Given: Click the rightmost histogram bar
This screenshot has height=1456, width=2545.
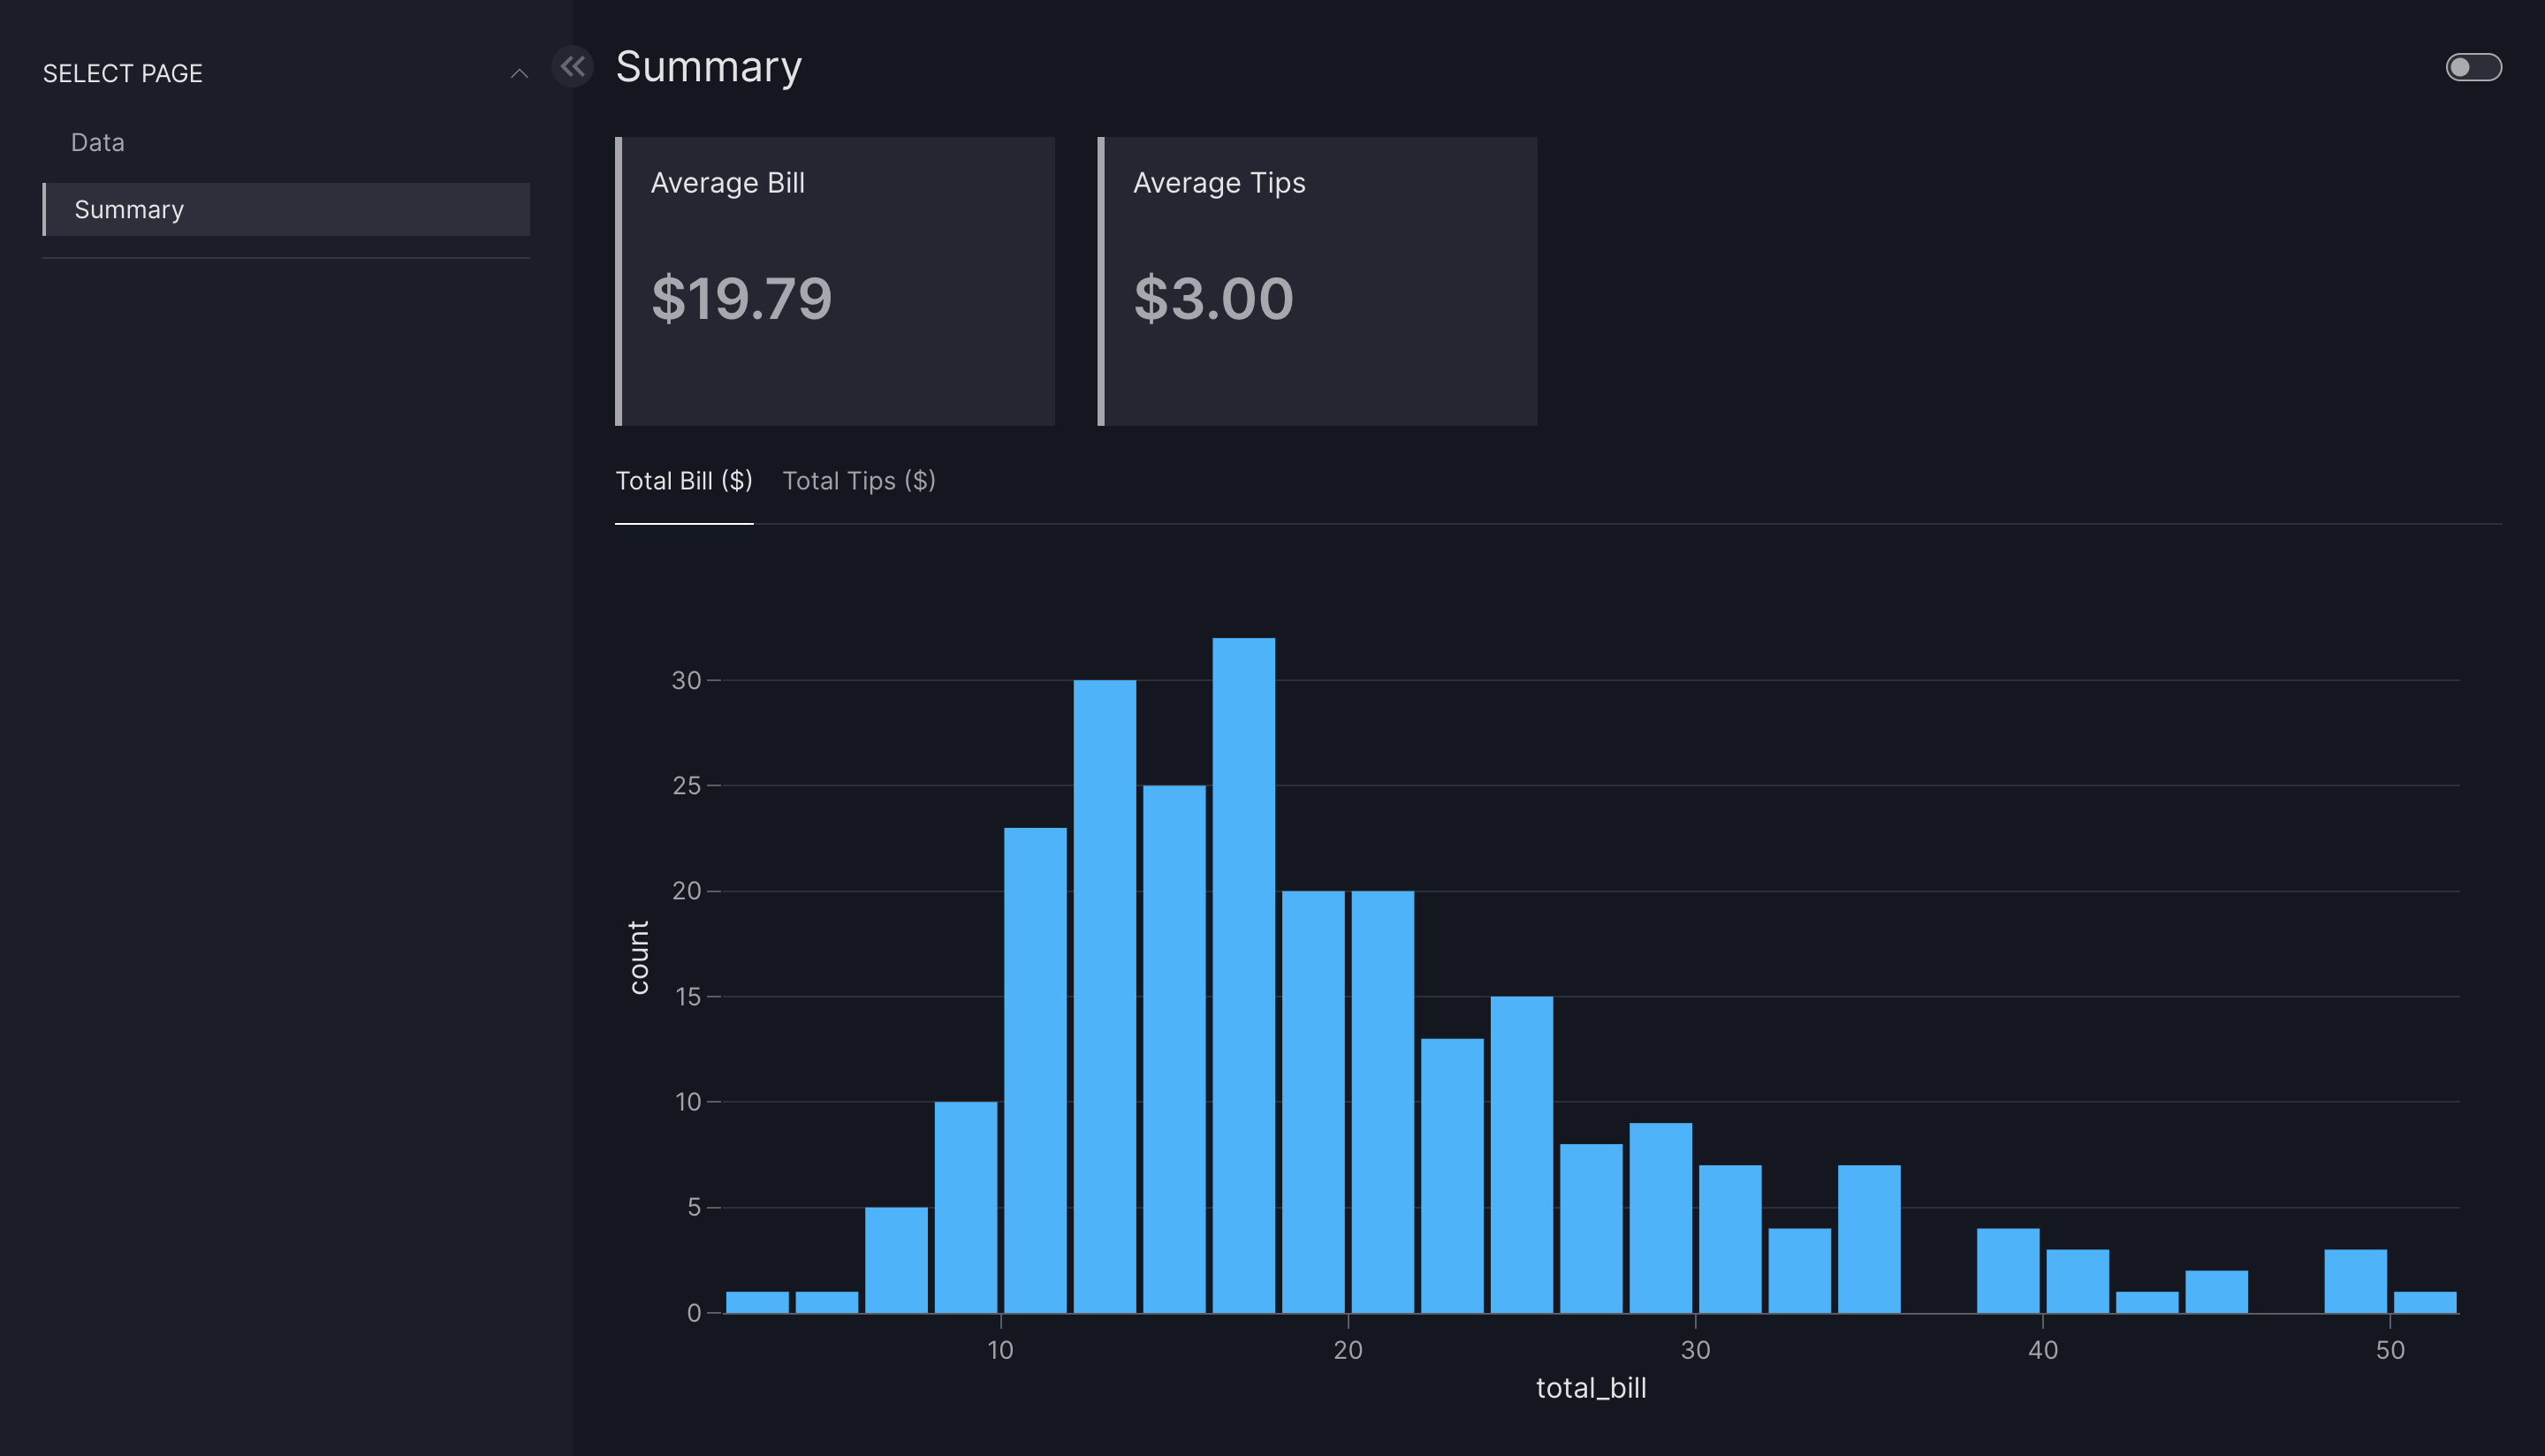Looking at the screenshot, I should 2424,1301.
